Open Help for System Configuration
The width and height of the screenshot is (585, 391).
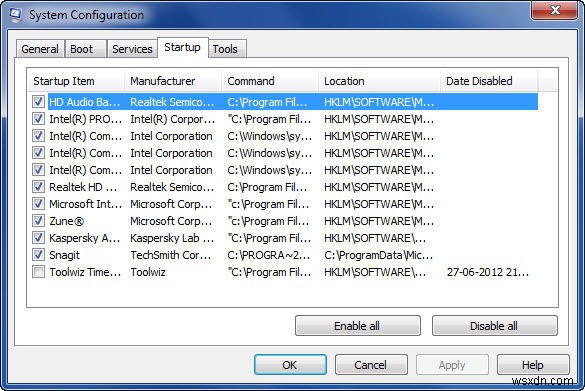[533, 365]
